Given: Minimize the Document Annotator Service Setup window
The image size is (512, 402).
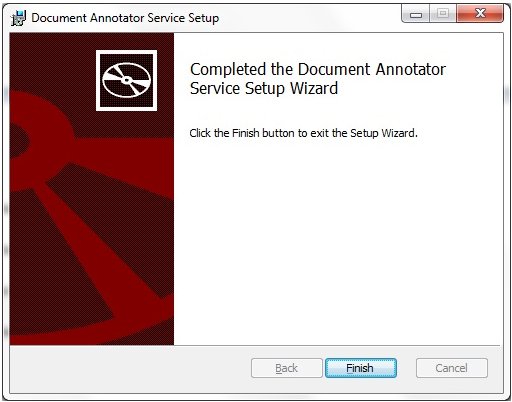Looking at the screenshot, I should (x=416, y=13).
